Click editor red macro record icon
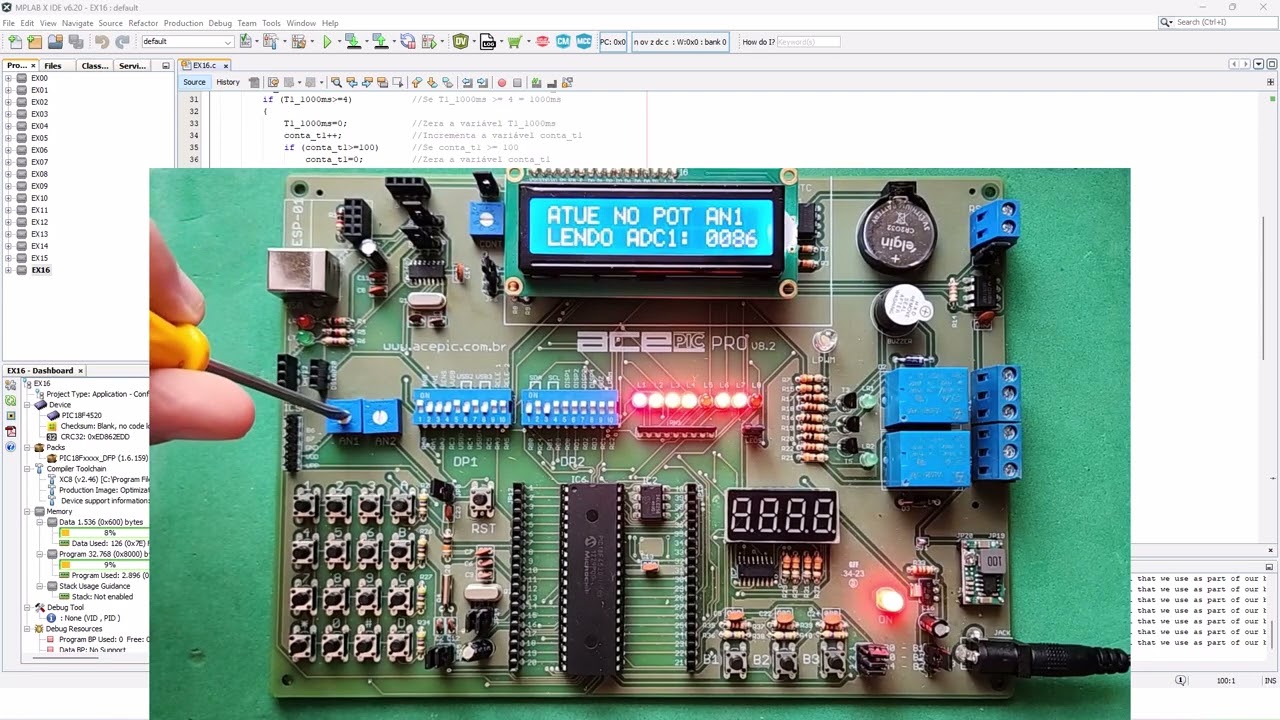Screen dimensions: 1280x720 pos(502,82)
